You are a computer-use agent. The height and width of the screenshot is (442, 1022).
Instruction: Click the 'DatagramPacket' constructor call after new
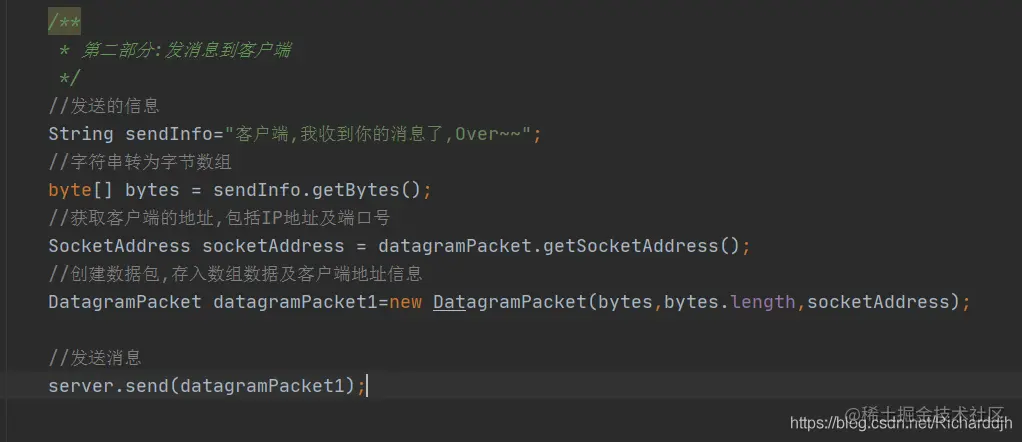click(x=510, y=302)
